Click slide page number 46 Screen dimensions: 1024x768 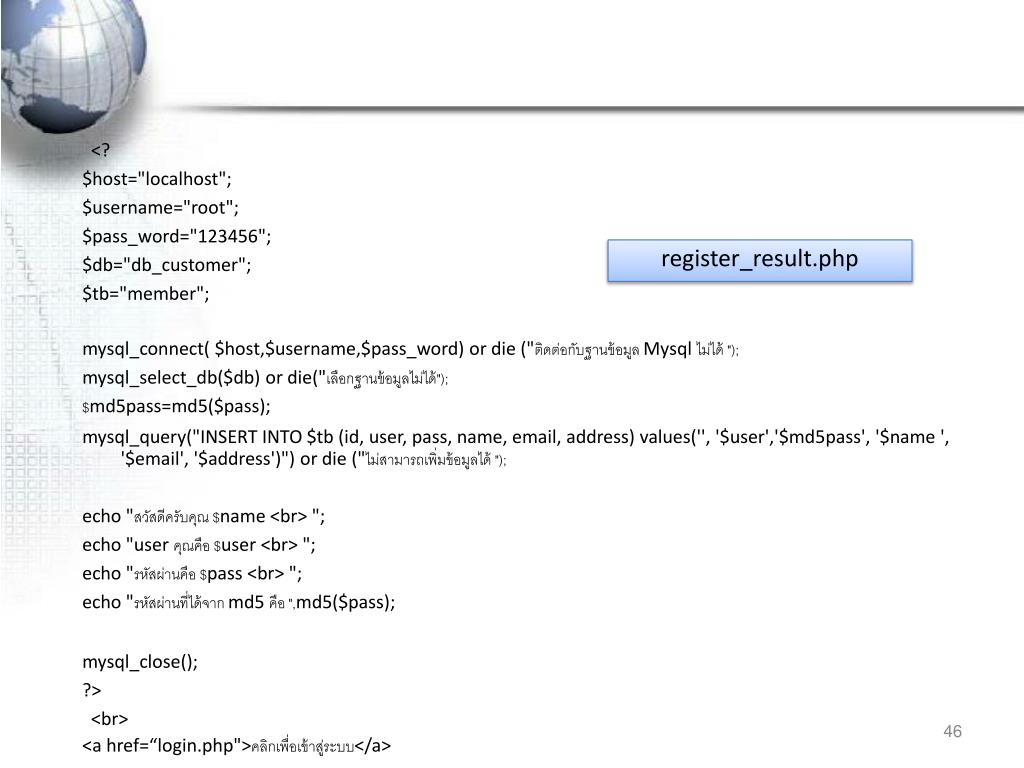[x=952, y=731]
